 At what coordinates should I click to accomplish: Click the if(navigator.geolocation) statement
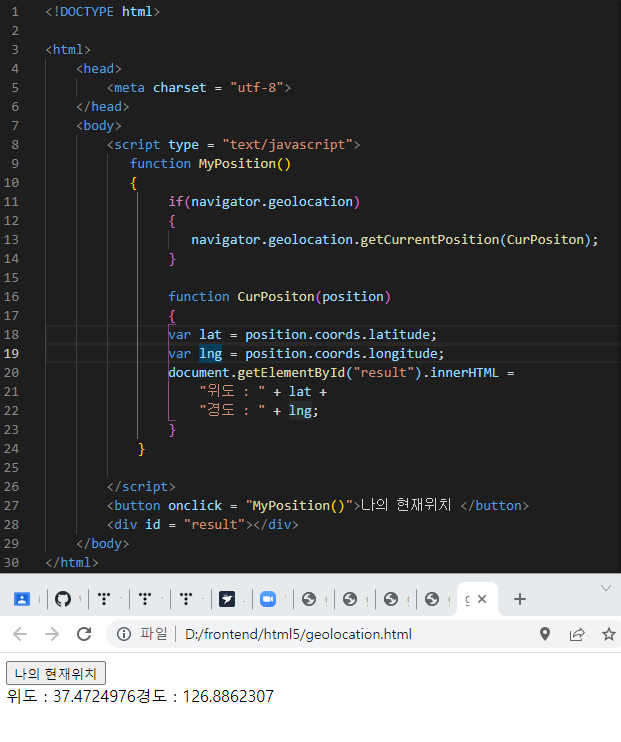[x=264, y=202]
